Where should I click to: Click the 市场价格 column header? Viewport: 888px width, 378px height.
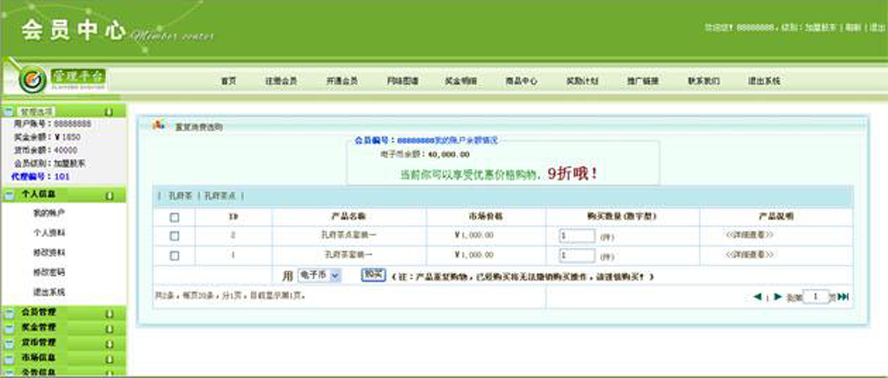click(486, 216)
